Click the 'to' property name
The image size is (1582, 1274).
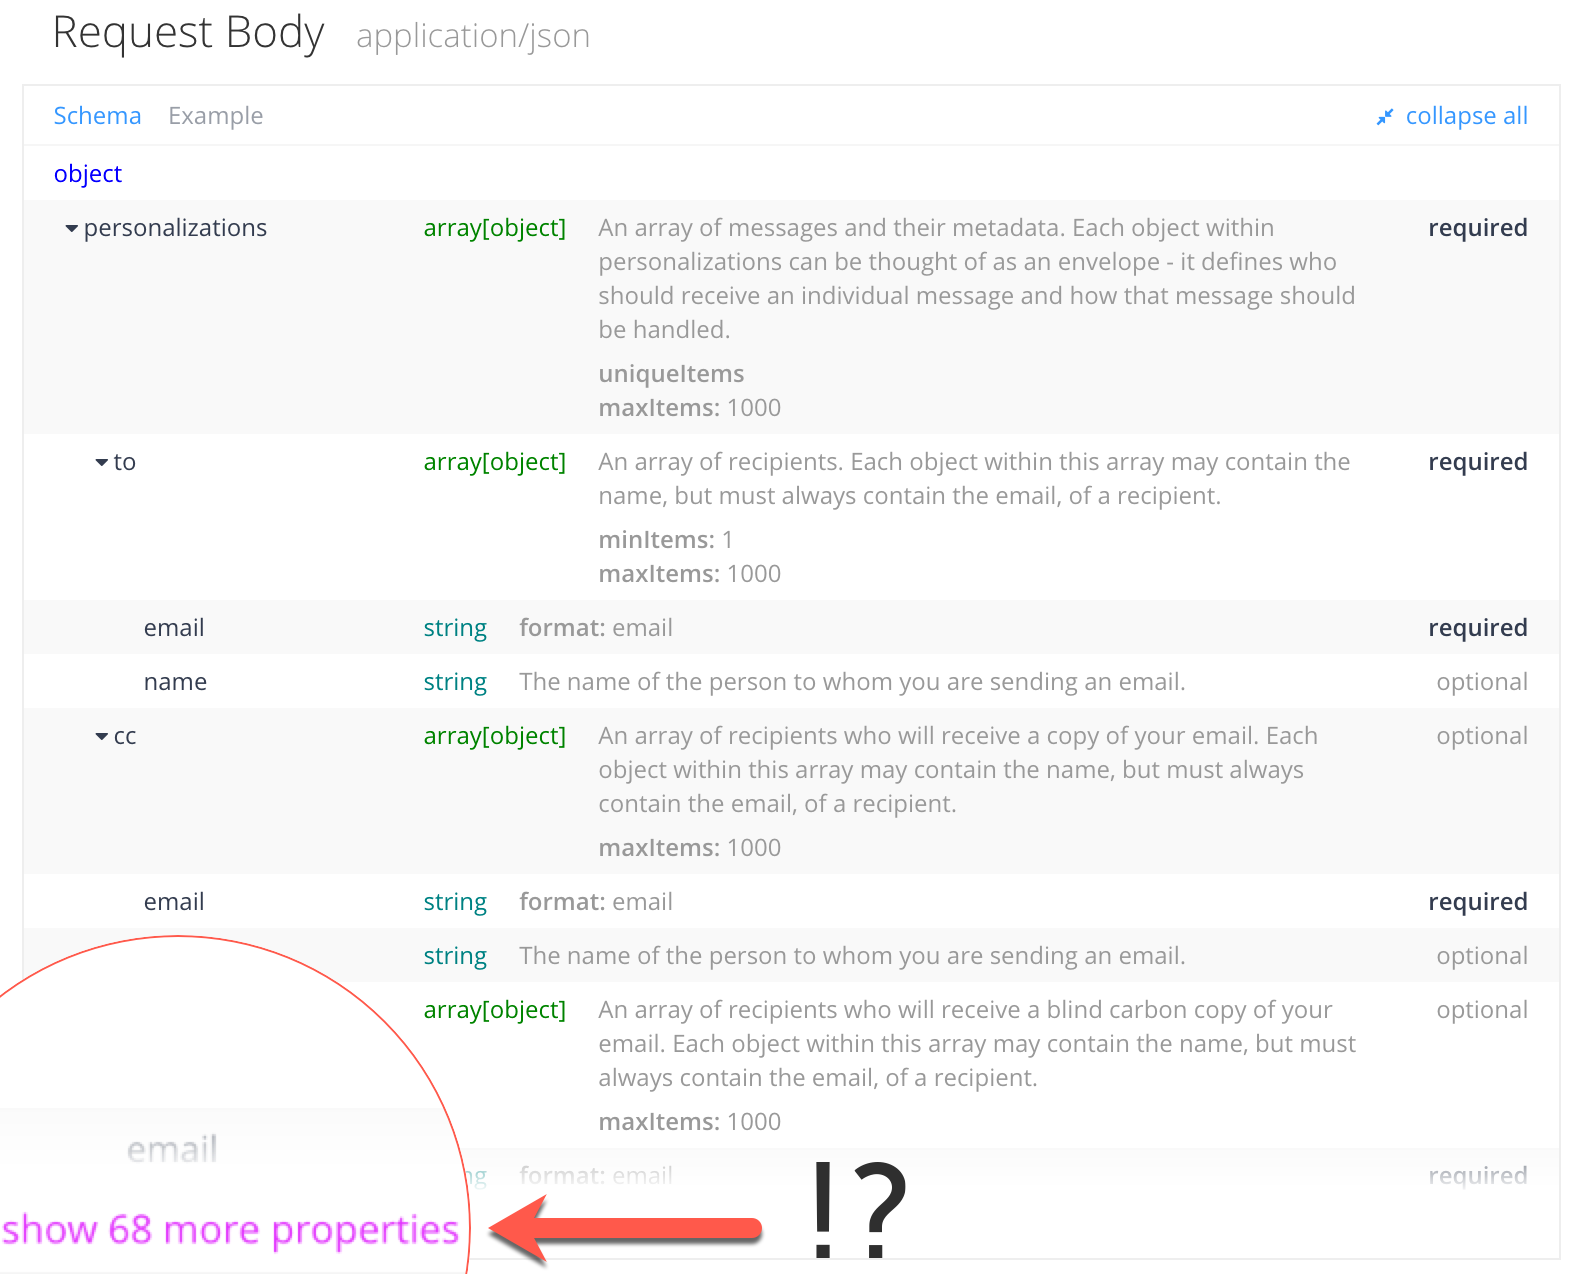tap(125, 462)
